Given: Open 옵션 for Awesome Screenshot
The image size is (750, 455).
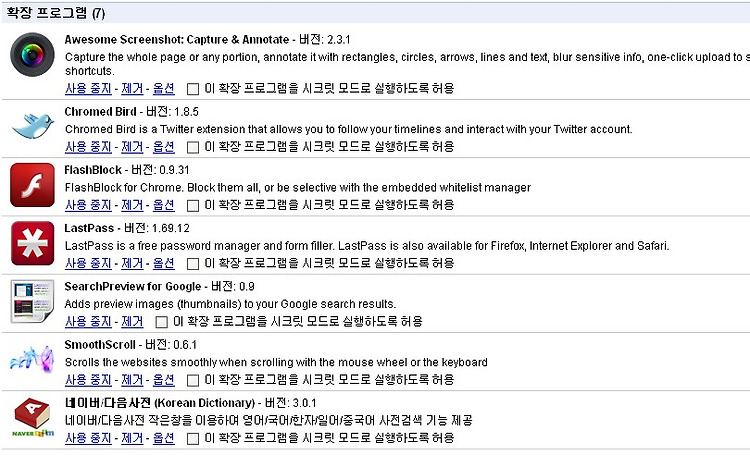Looking at the screenshot, I should [x=164, y=89].
